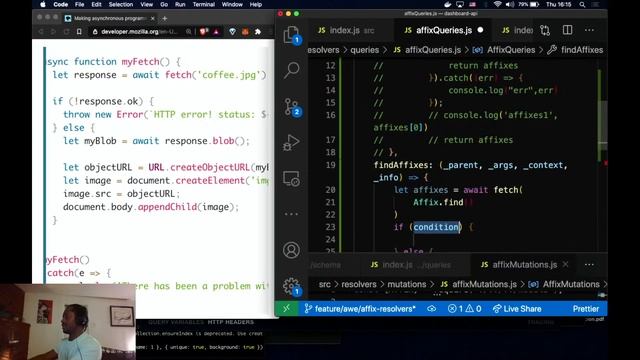
Task: Open the Terminal menu
Action: click(204, 4)
